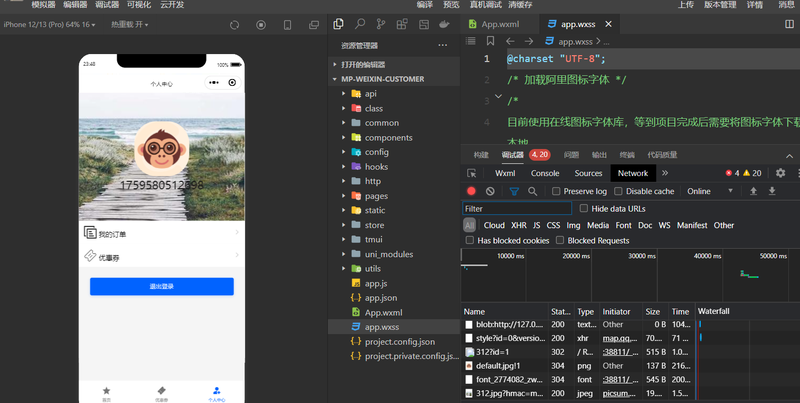800x403 pixels.
Task: Select the XHR request type filter
Action: (518, 225)
